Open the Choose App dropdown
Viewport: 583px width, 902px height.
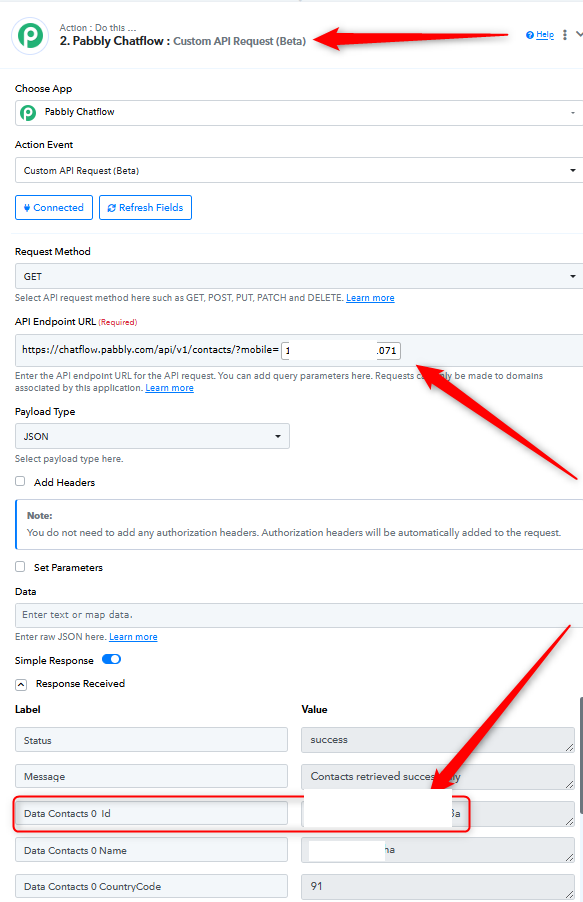(x=299, y=113)
